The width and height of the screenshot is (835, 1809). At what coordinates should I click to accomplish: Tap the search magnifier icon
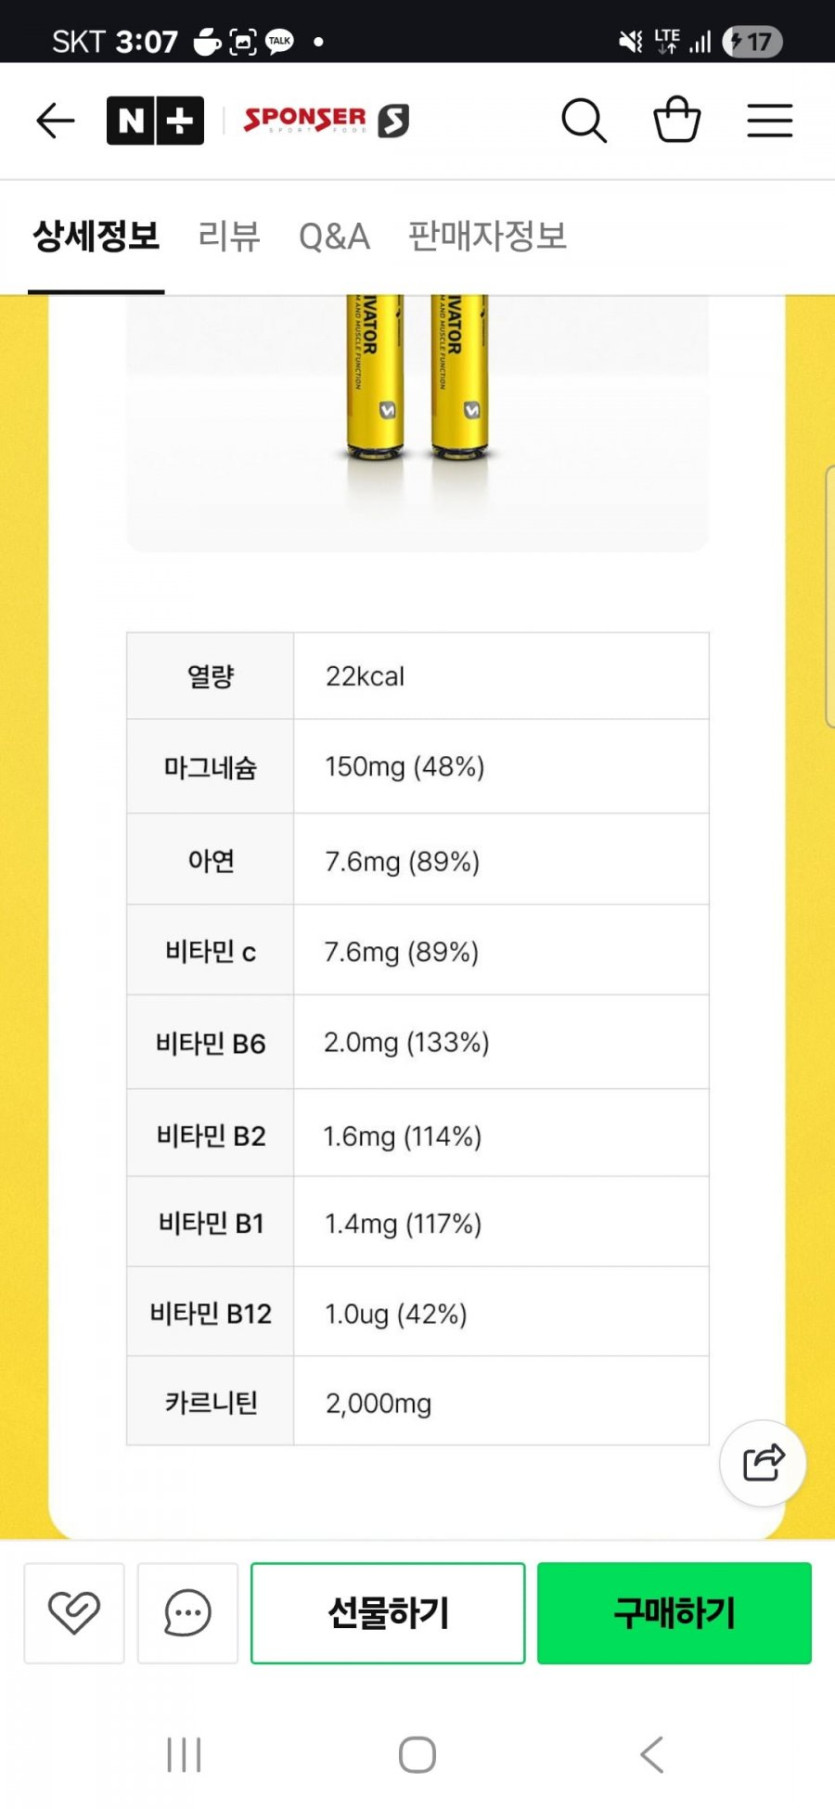coord(584,121)
